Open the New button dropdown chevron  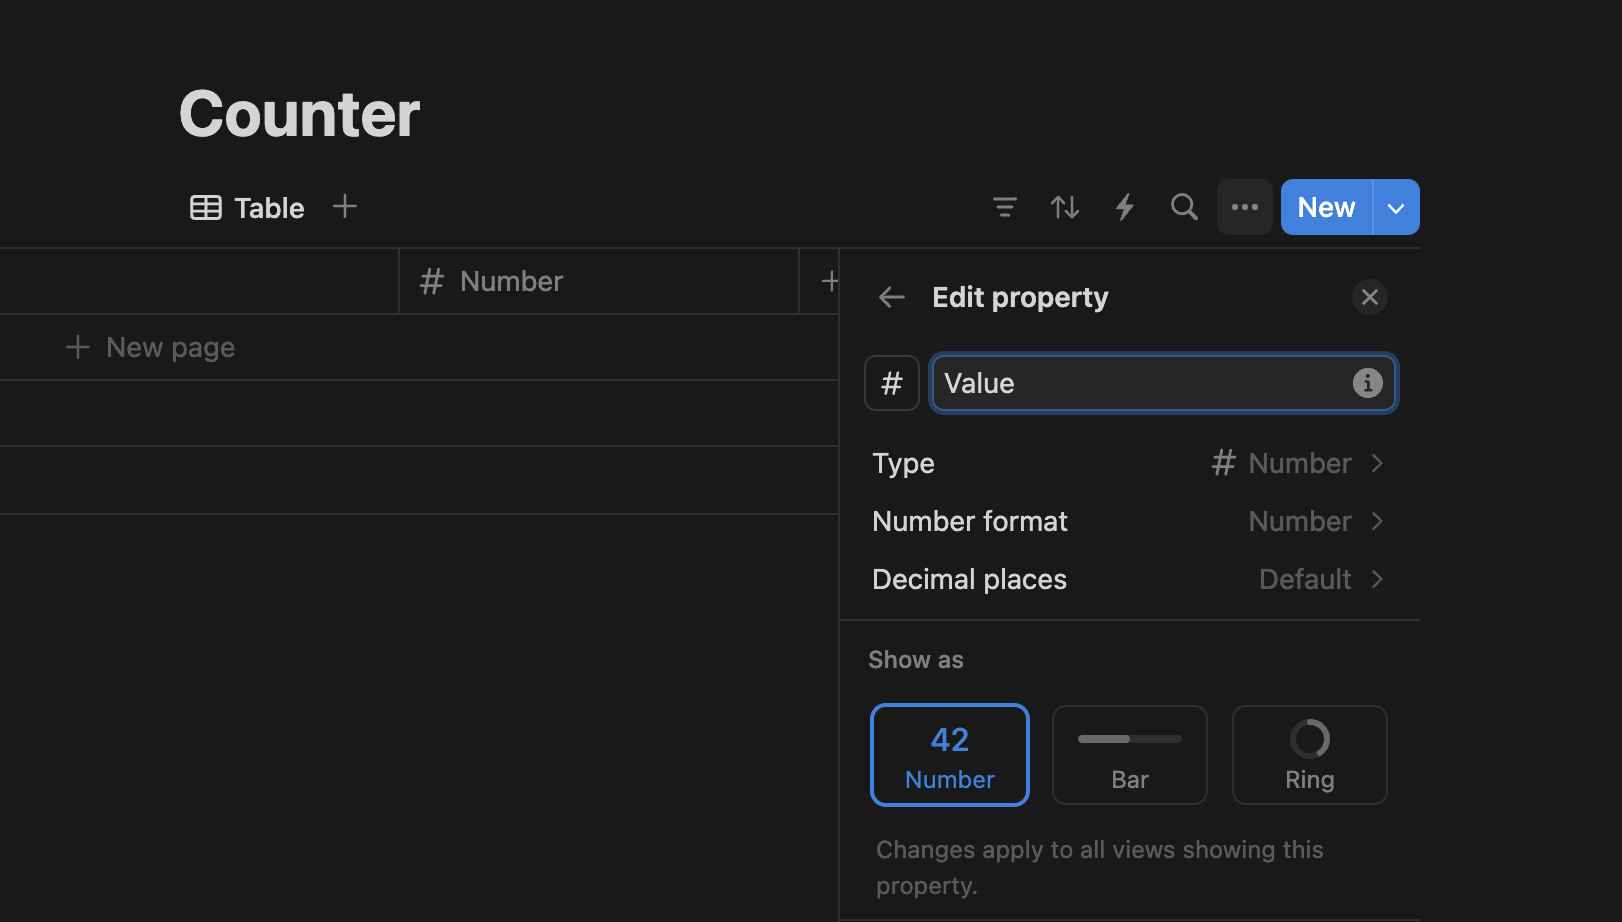1396,207
